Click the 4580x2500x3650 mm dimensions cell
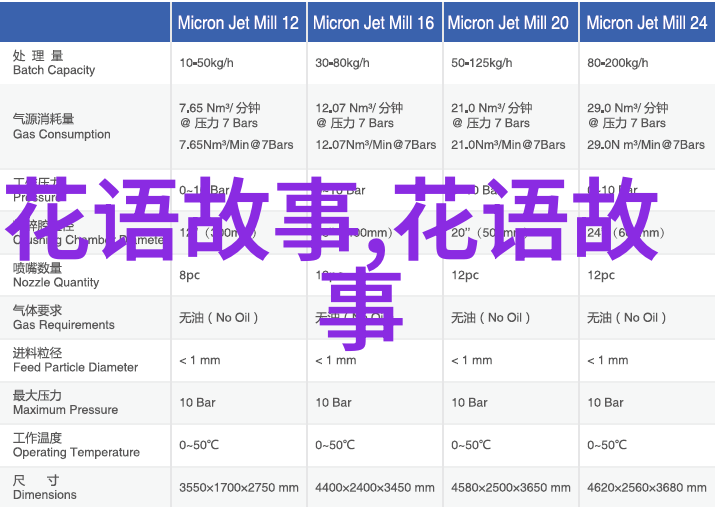The height and width of the screenshot is (507, 722). 511,487
